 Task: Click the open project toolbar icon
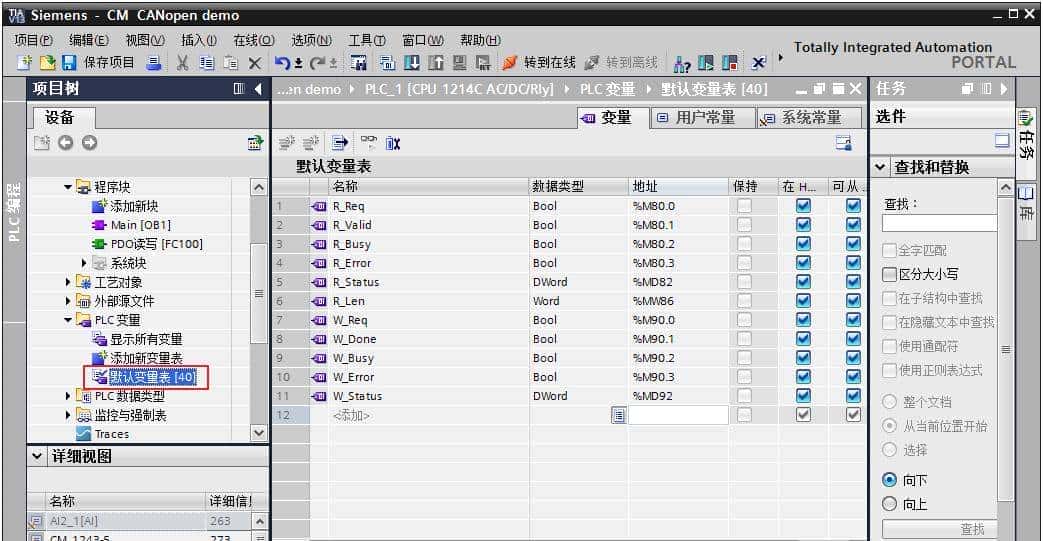pos(47,63)
